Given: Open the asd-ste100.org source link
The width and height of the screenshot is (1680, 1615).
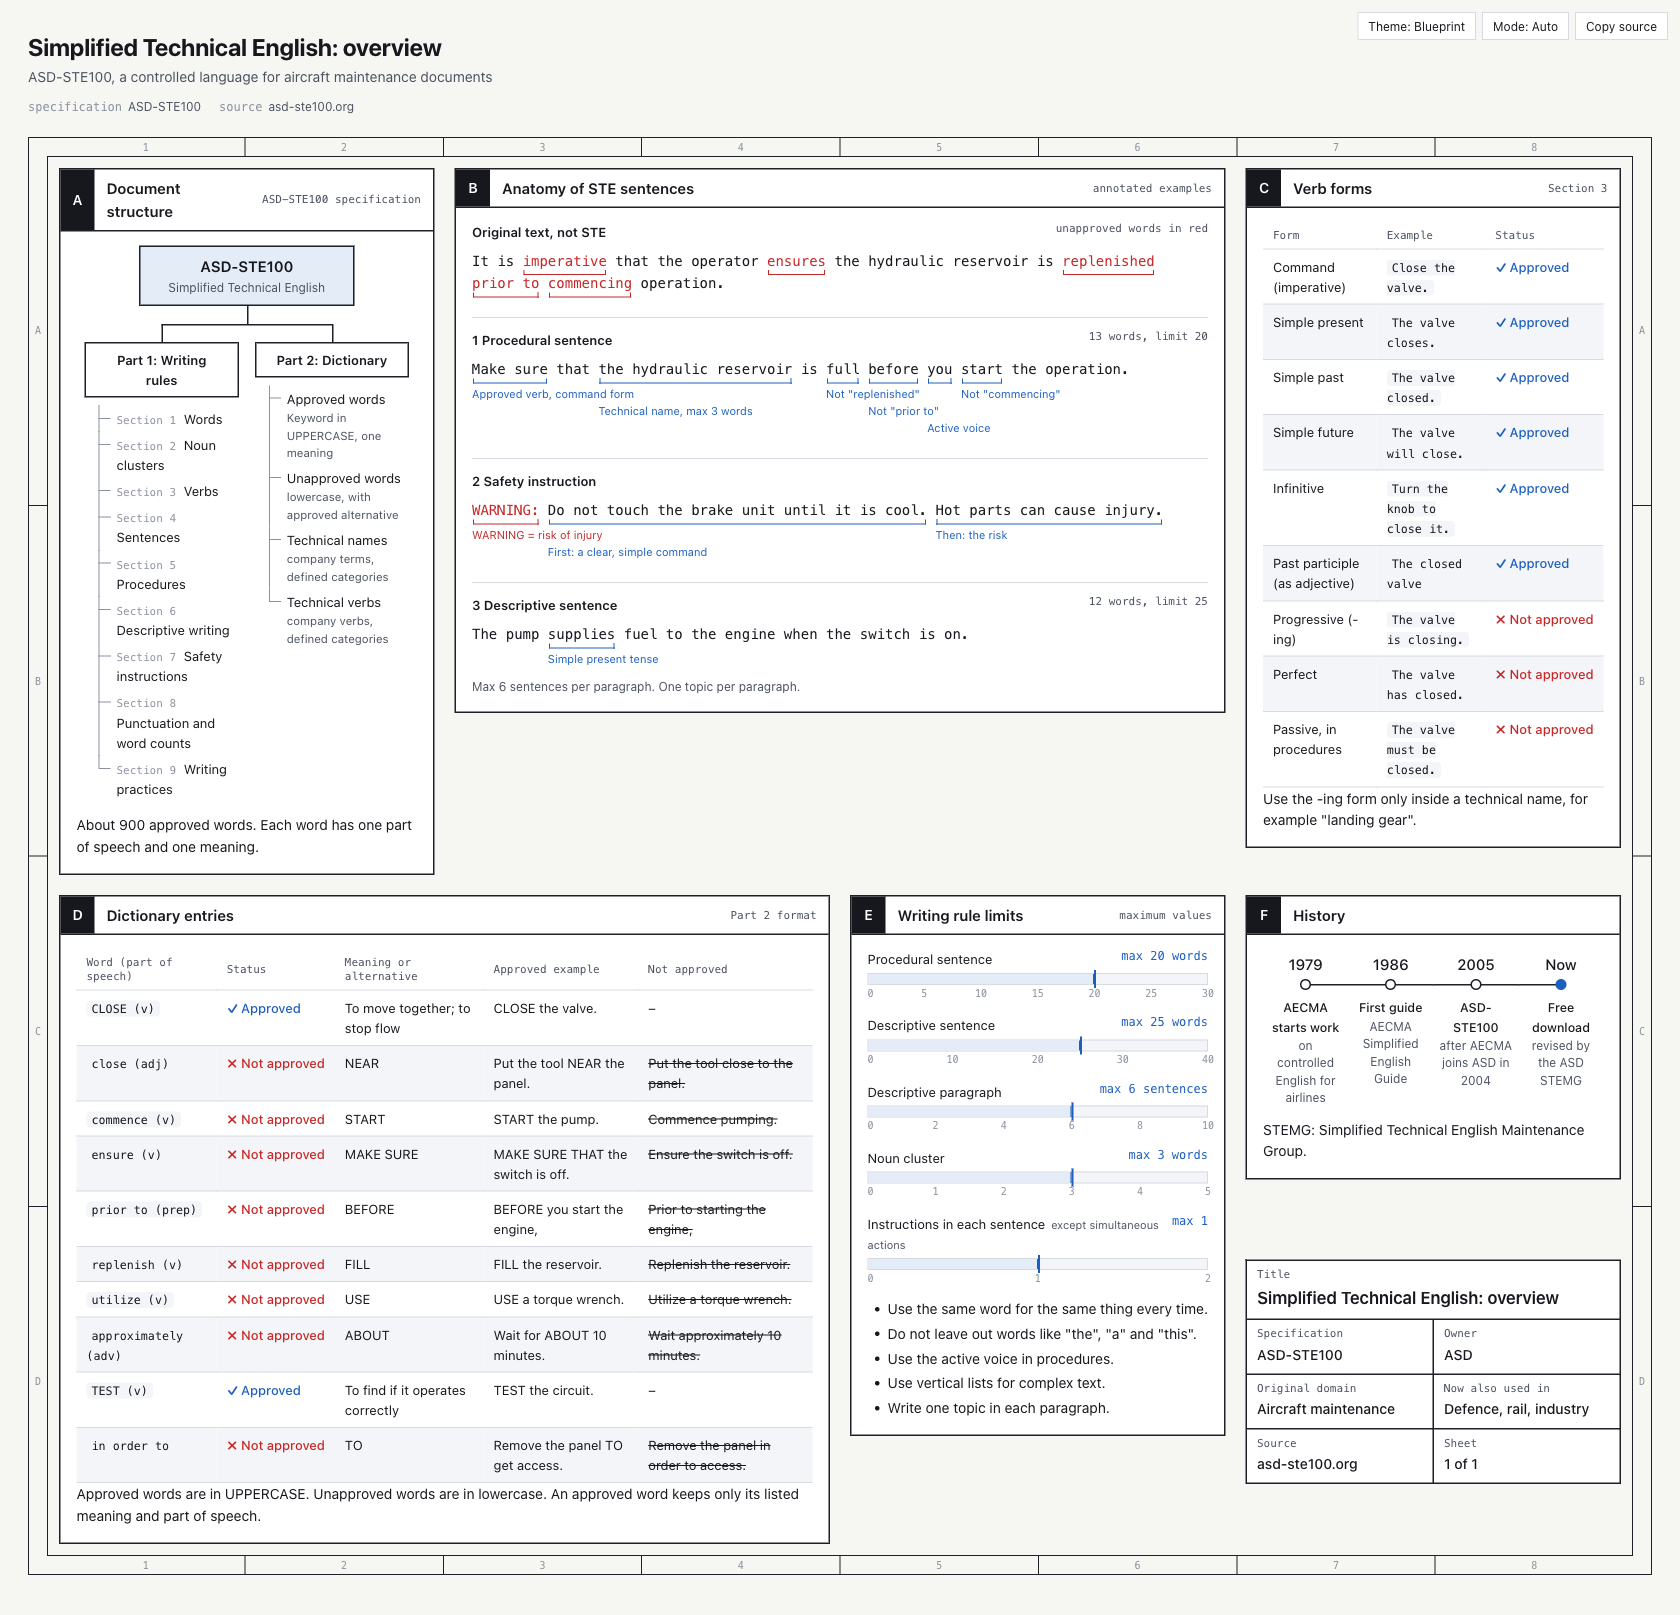Looking at the screenshot, I should (311, 107).
